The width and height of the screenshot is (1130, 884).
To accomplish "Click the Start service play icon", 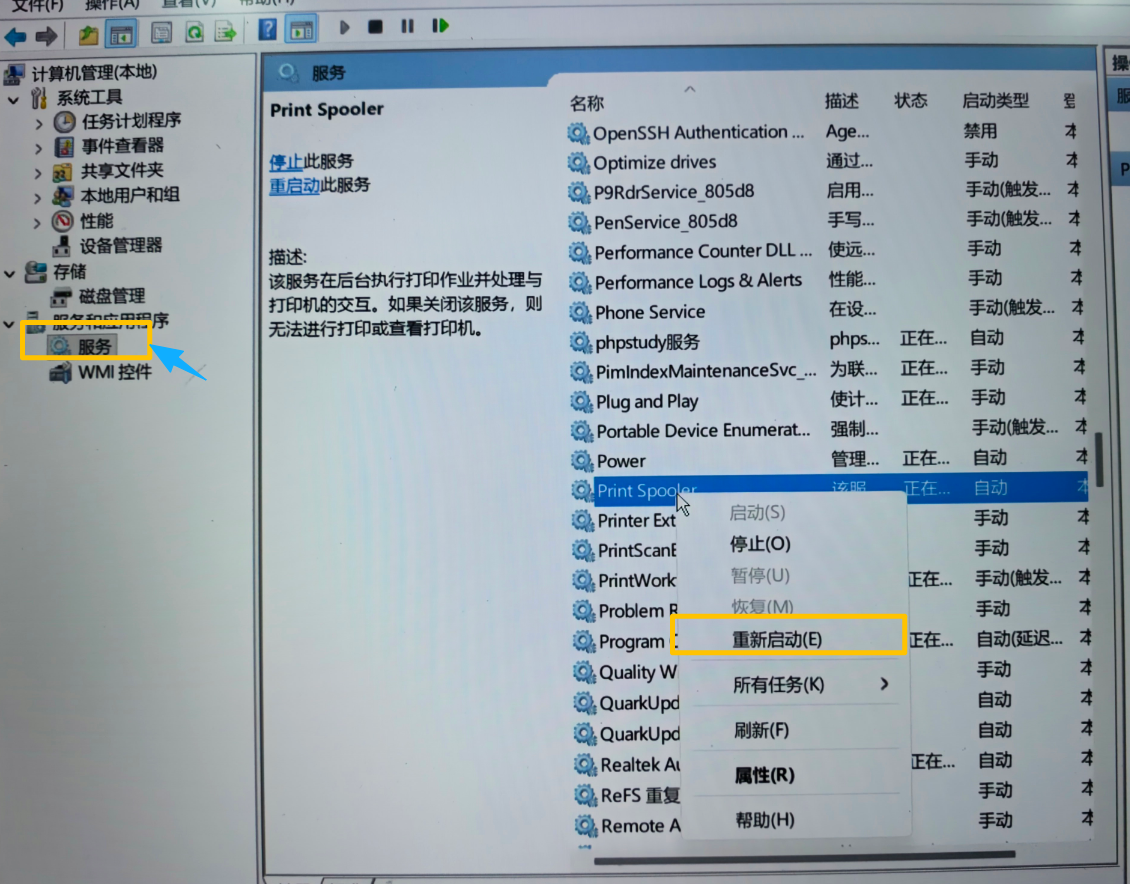I will pos(344,27).
